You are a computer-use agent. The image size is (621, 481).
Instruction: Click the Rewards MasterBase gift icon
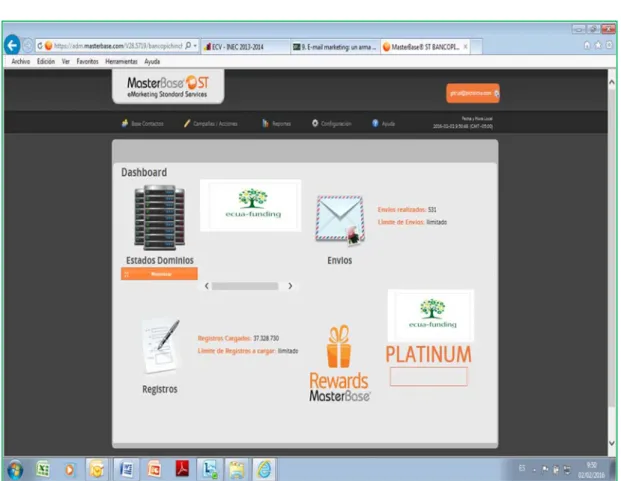(339, 346)
